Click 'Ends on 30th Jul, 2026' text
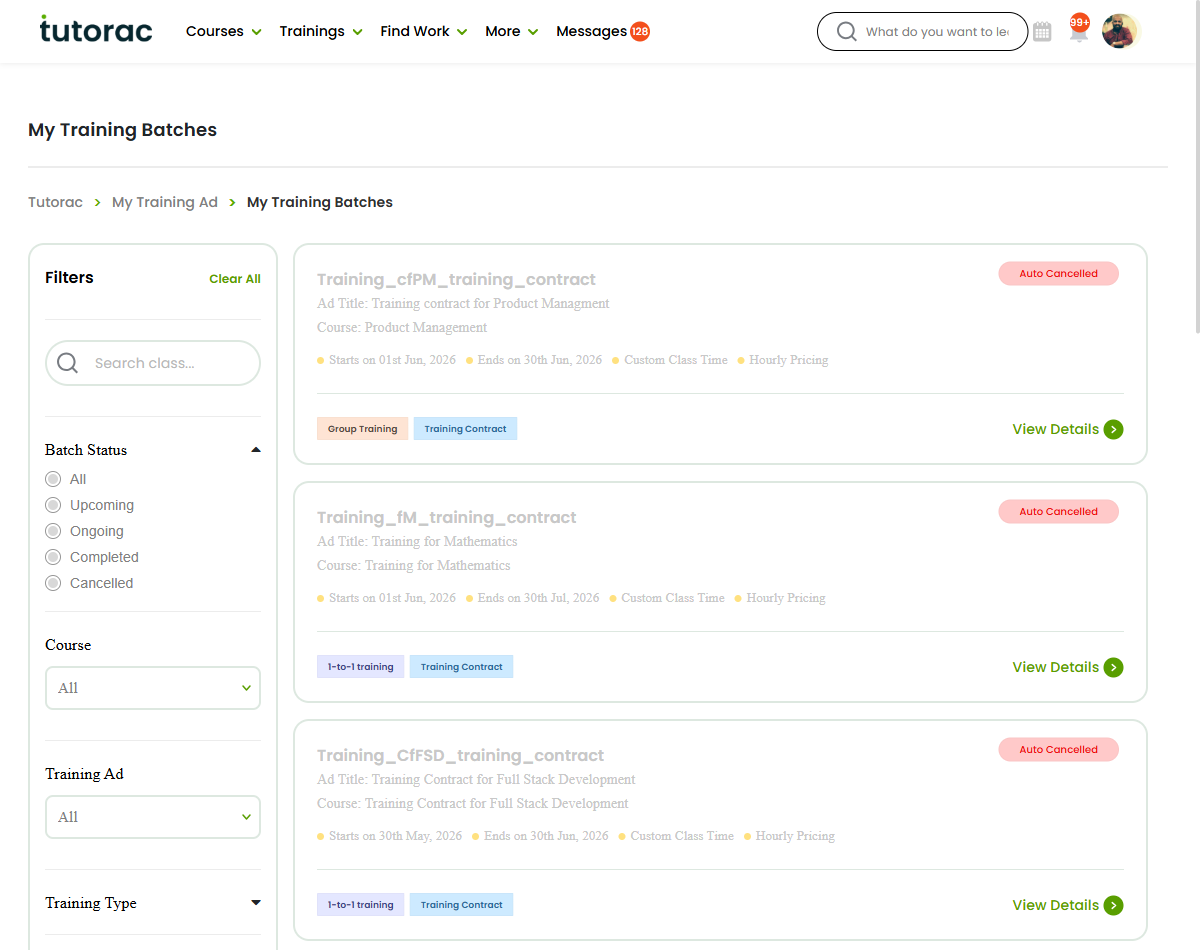 tap(538, 598)
